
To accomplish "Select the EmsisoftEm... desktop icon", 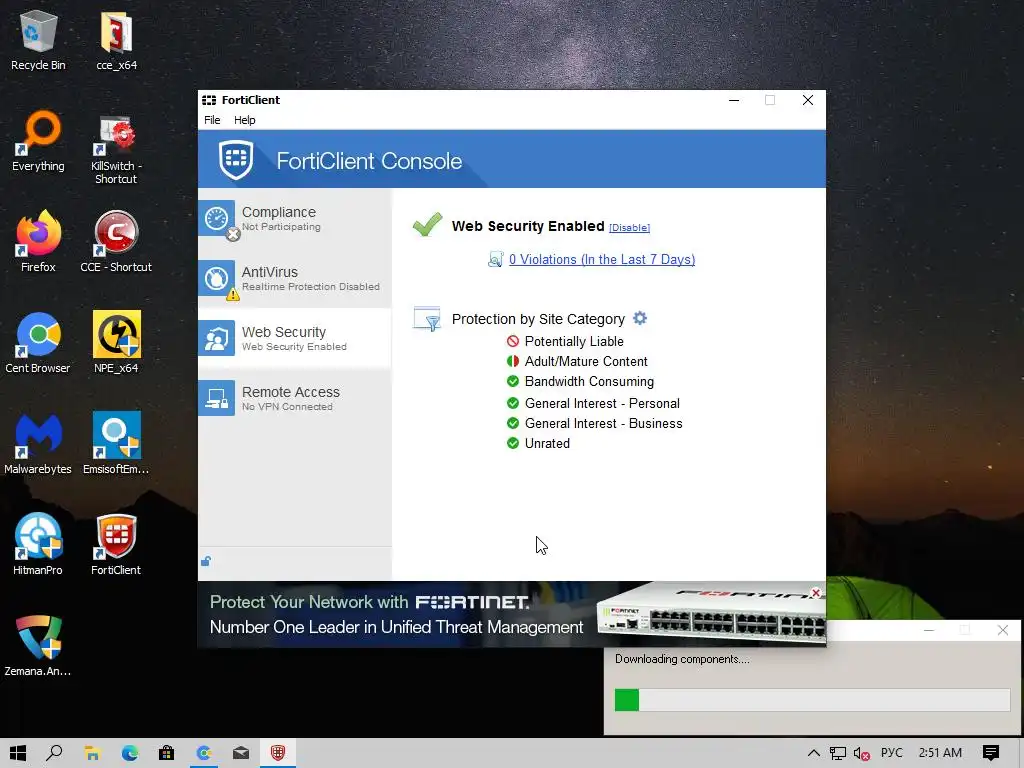I will point(116,444).
